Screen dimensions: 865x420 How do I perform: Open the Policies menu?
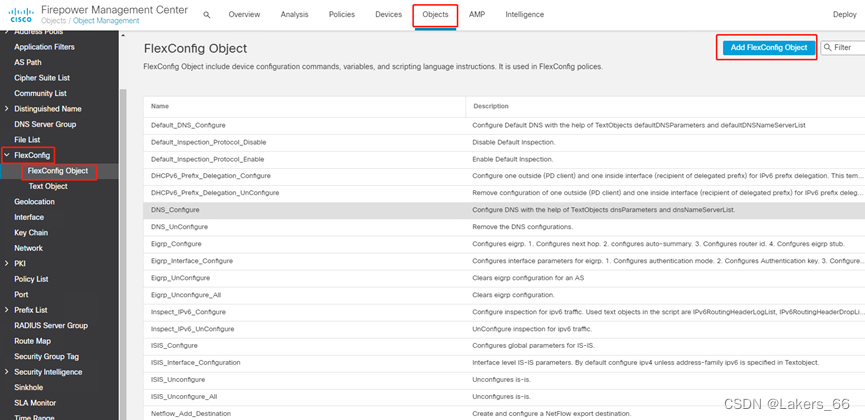coord(342,15)
